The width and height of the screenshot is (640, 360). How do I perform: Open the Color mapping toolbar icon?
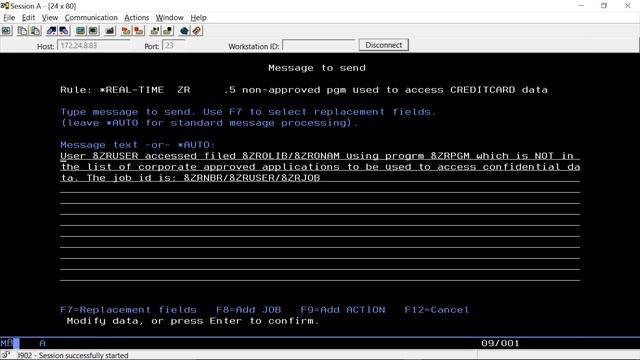[x=93, y=31]
